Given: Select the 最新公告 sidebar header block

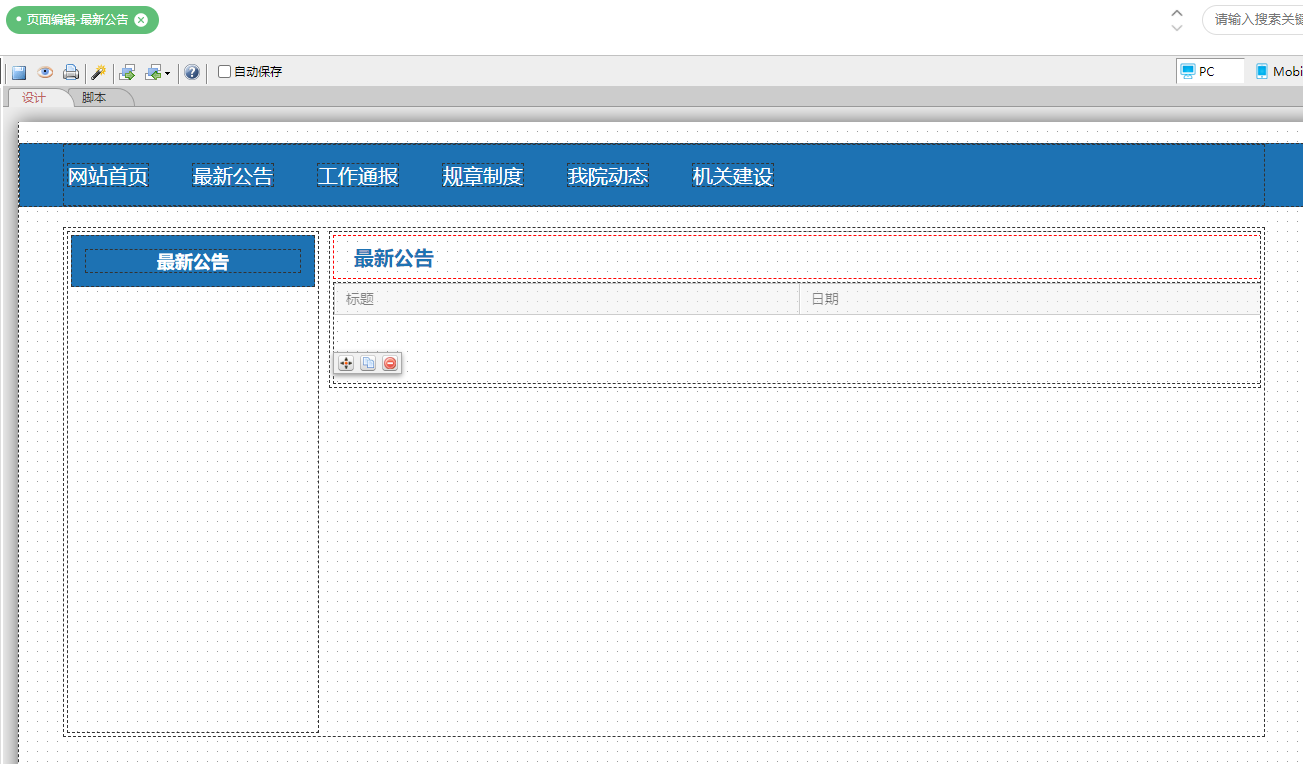Looking at the screenshot, I should pos(193,261).
